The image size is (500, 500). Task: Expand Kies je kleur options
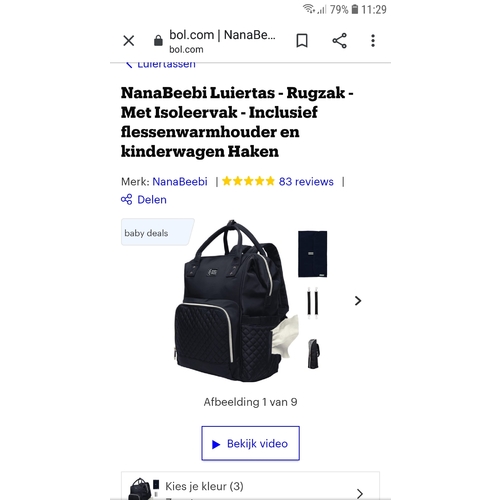(x=250, y=486)
